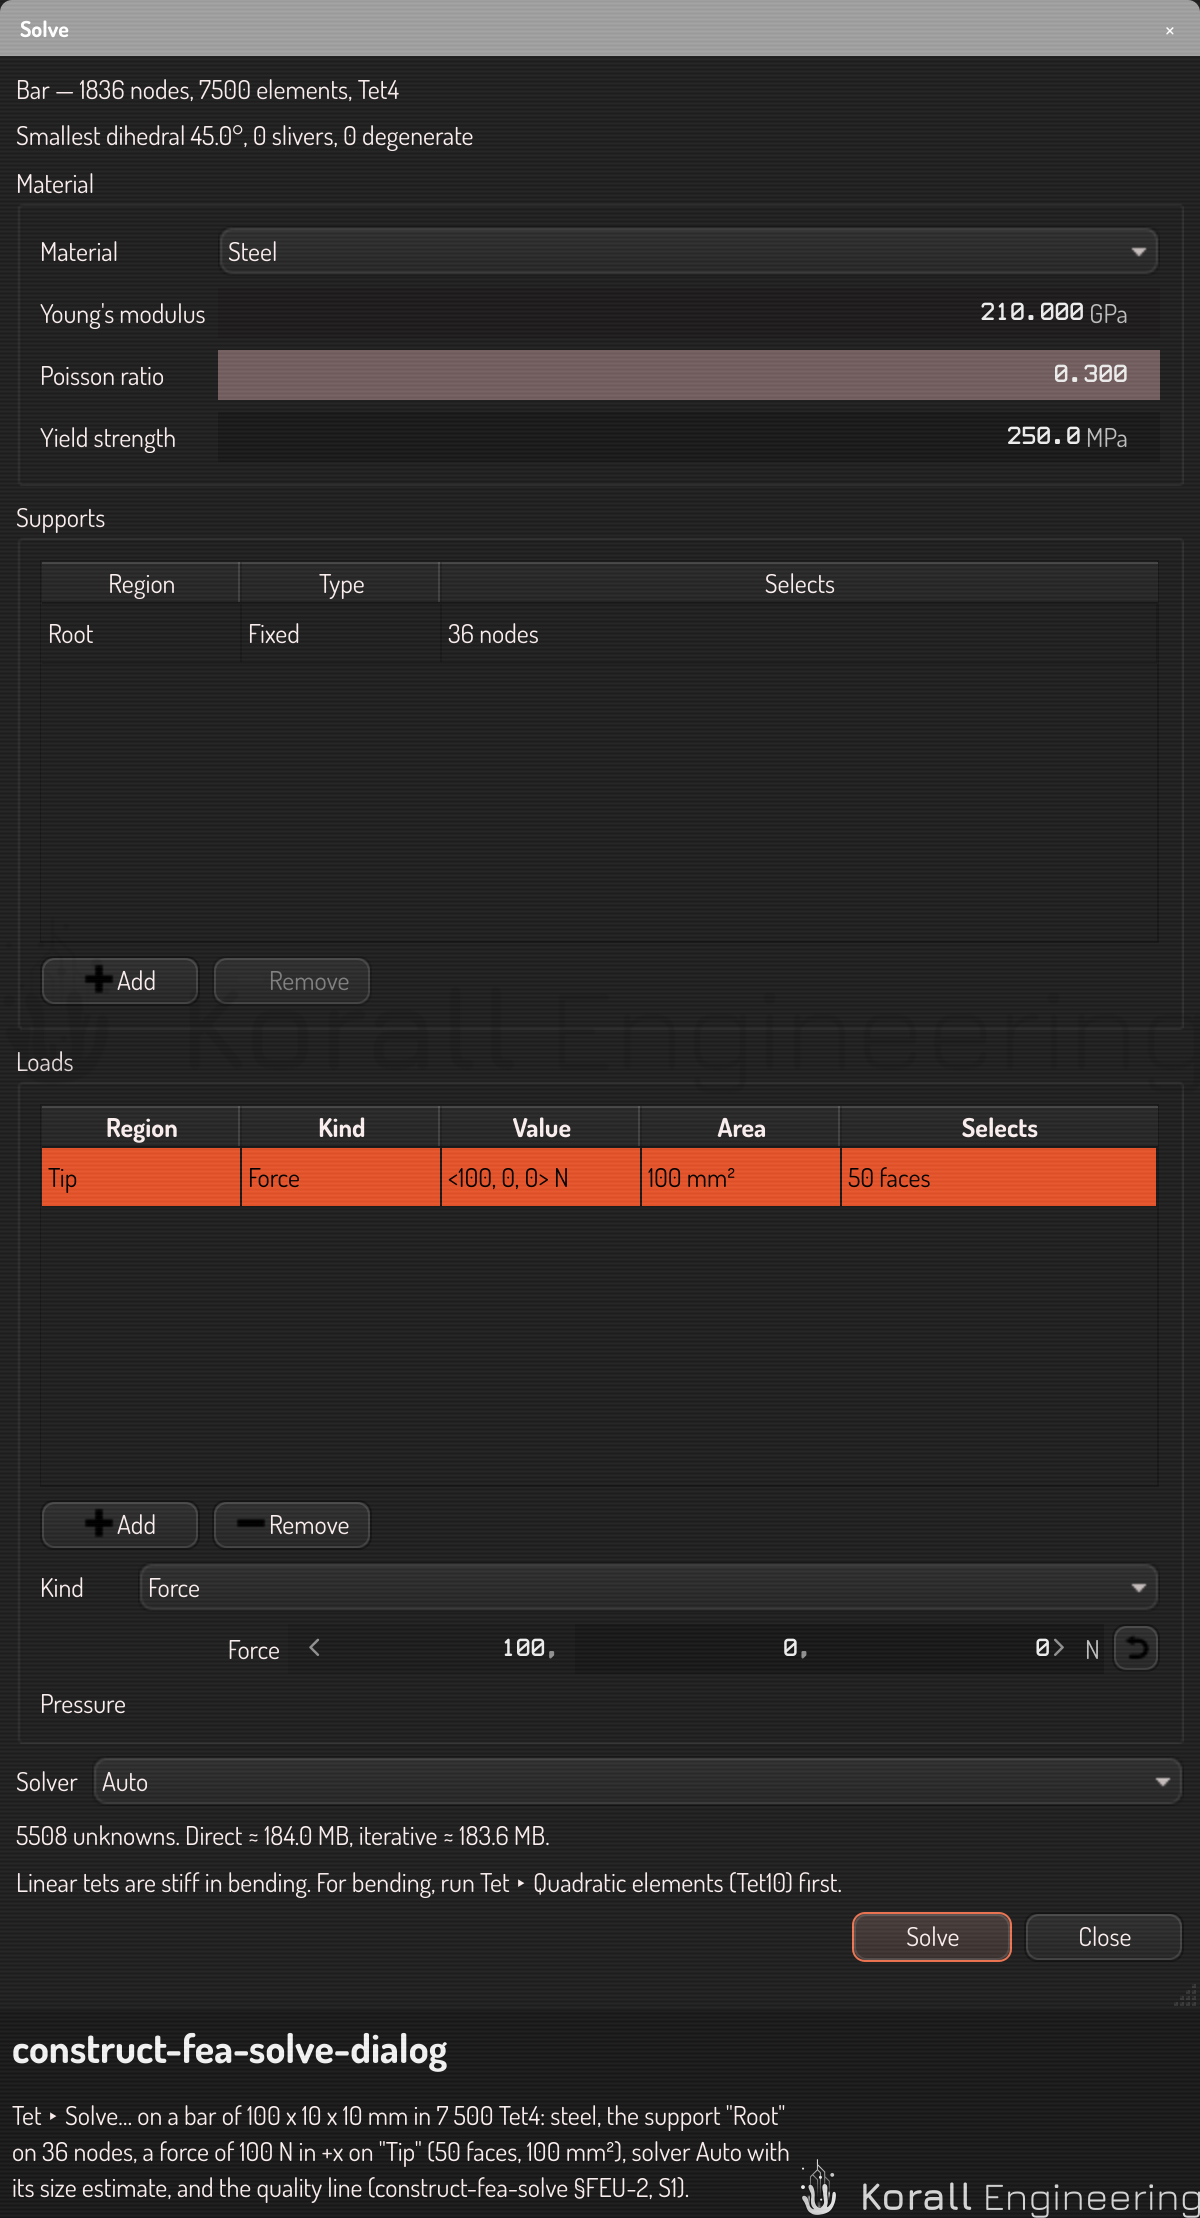Click the Value column header in Loads
Viewport: 1200px width, 2218px height.
click(540, 1128)
